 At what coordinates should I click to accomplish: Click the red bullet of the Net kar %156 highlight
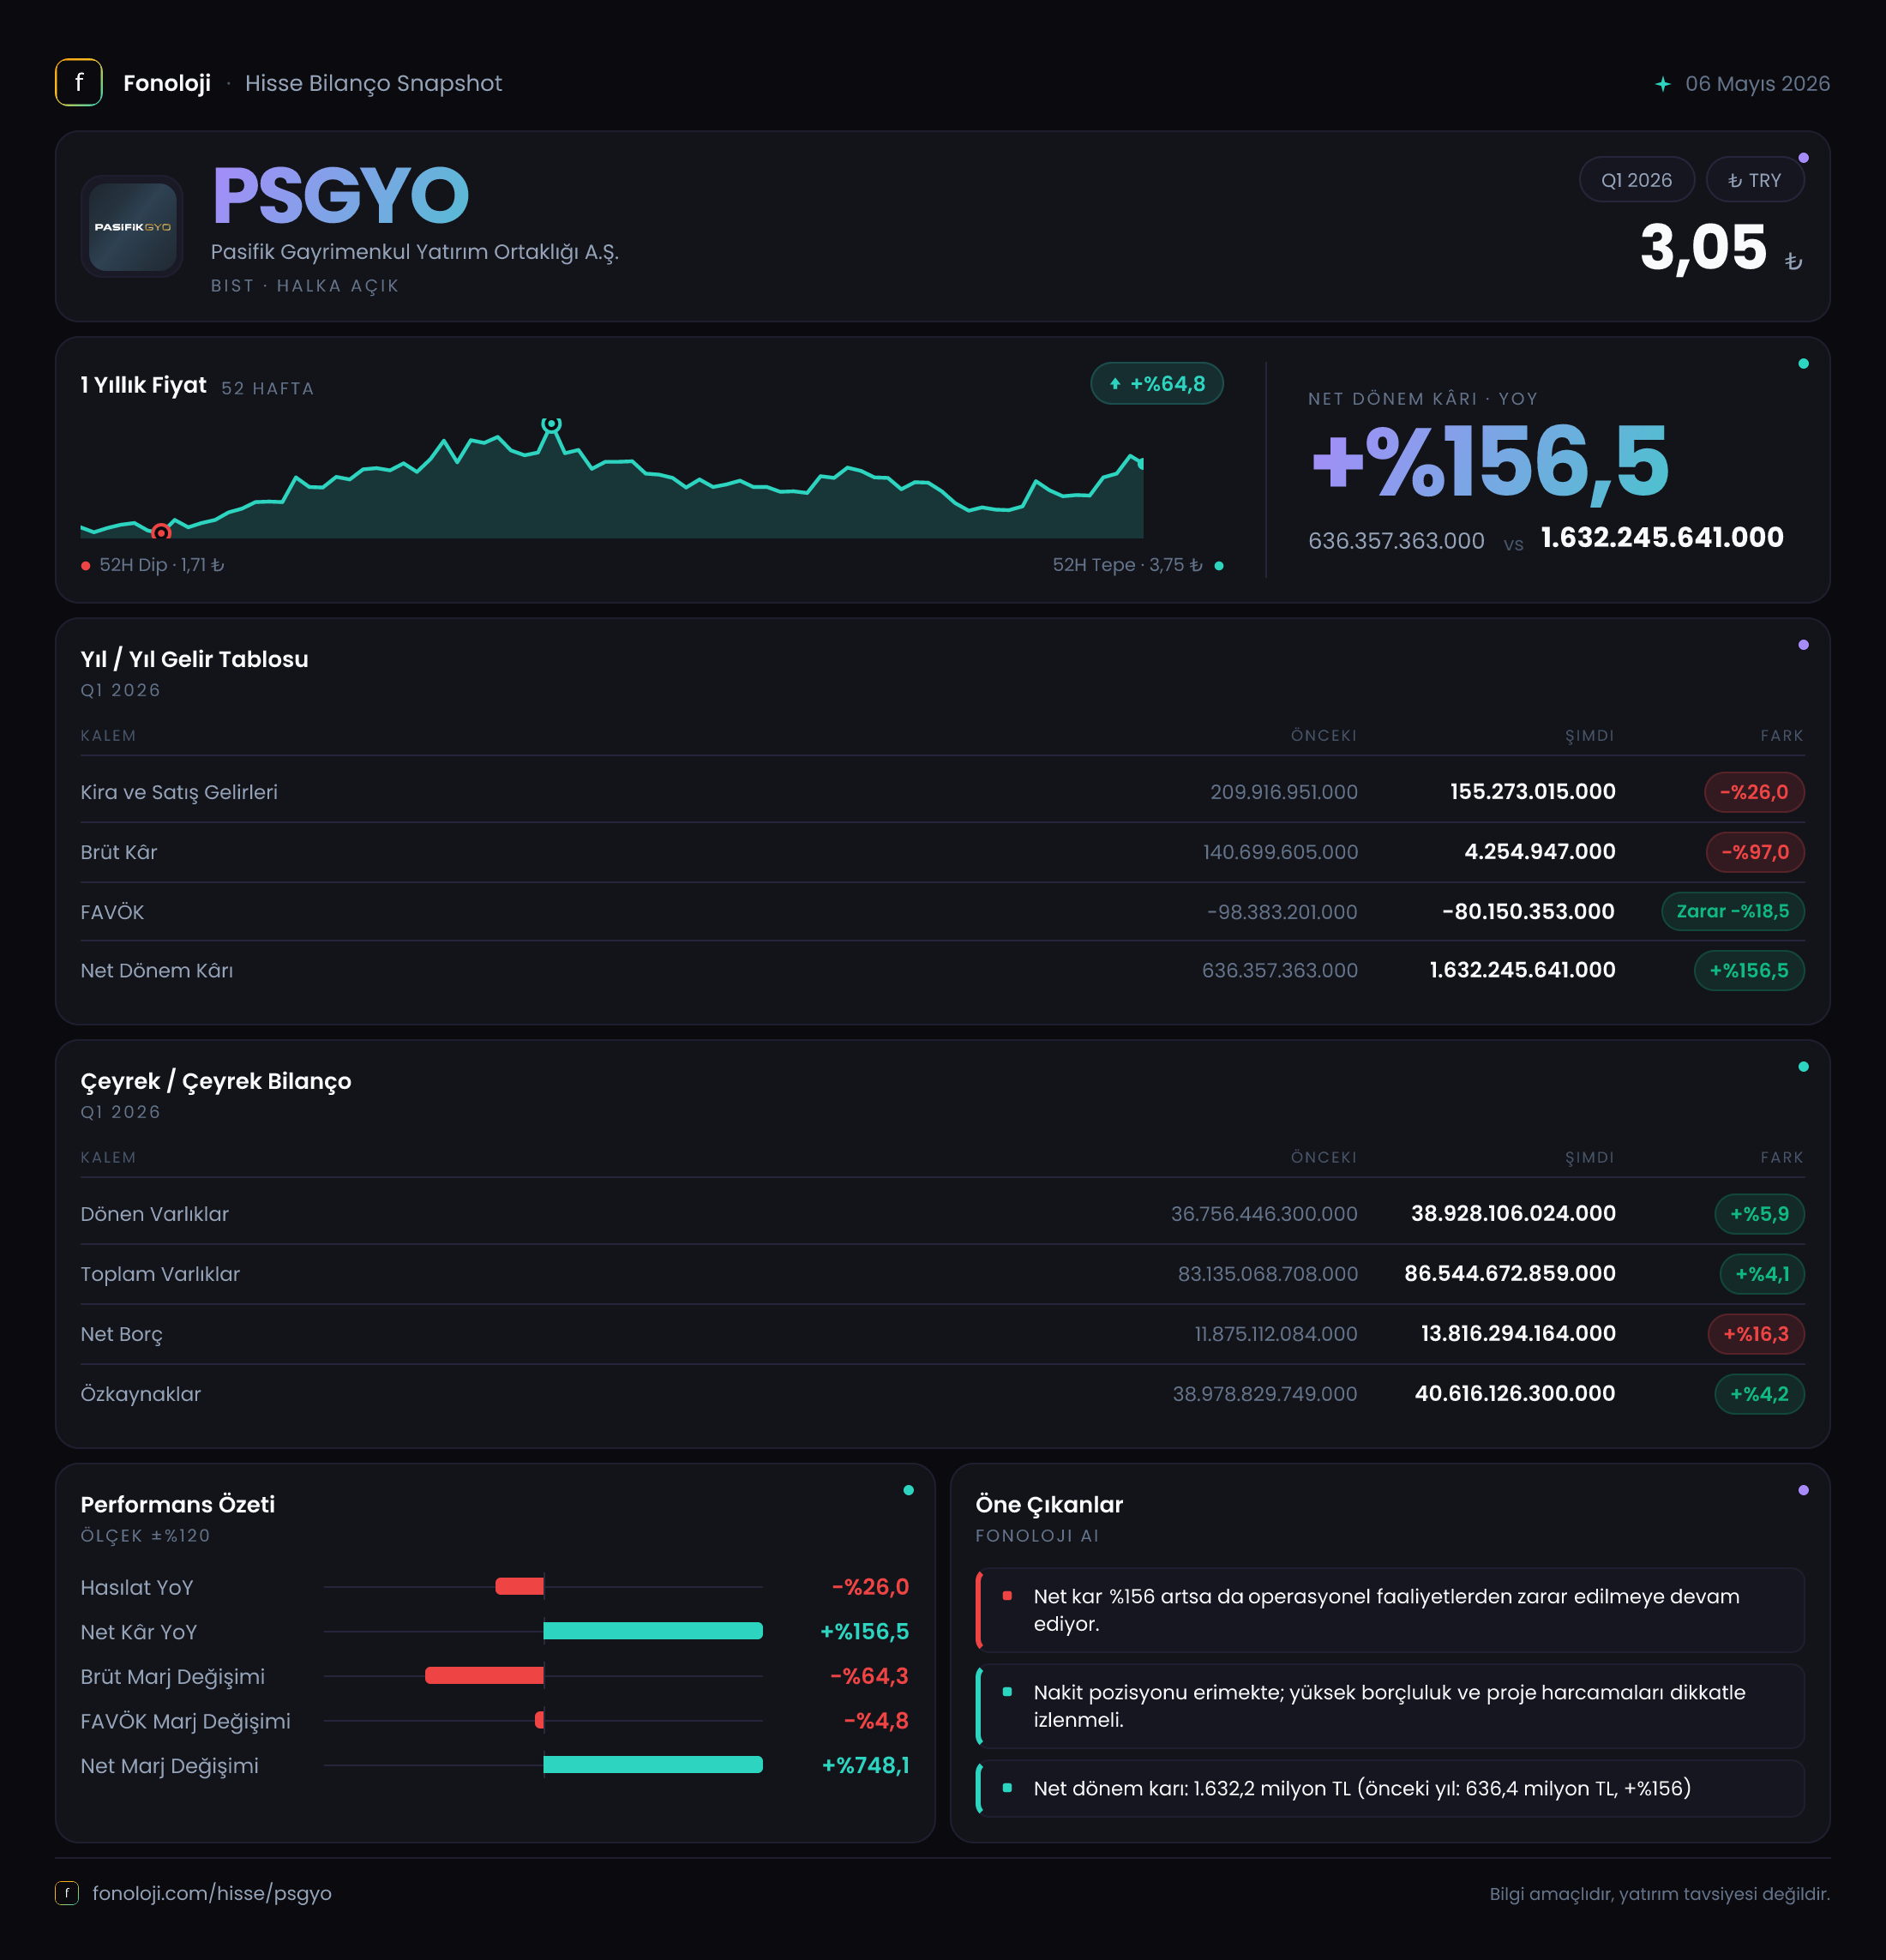pos(1007,1596)
